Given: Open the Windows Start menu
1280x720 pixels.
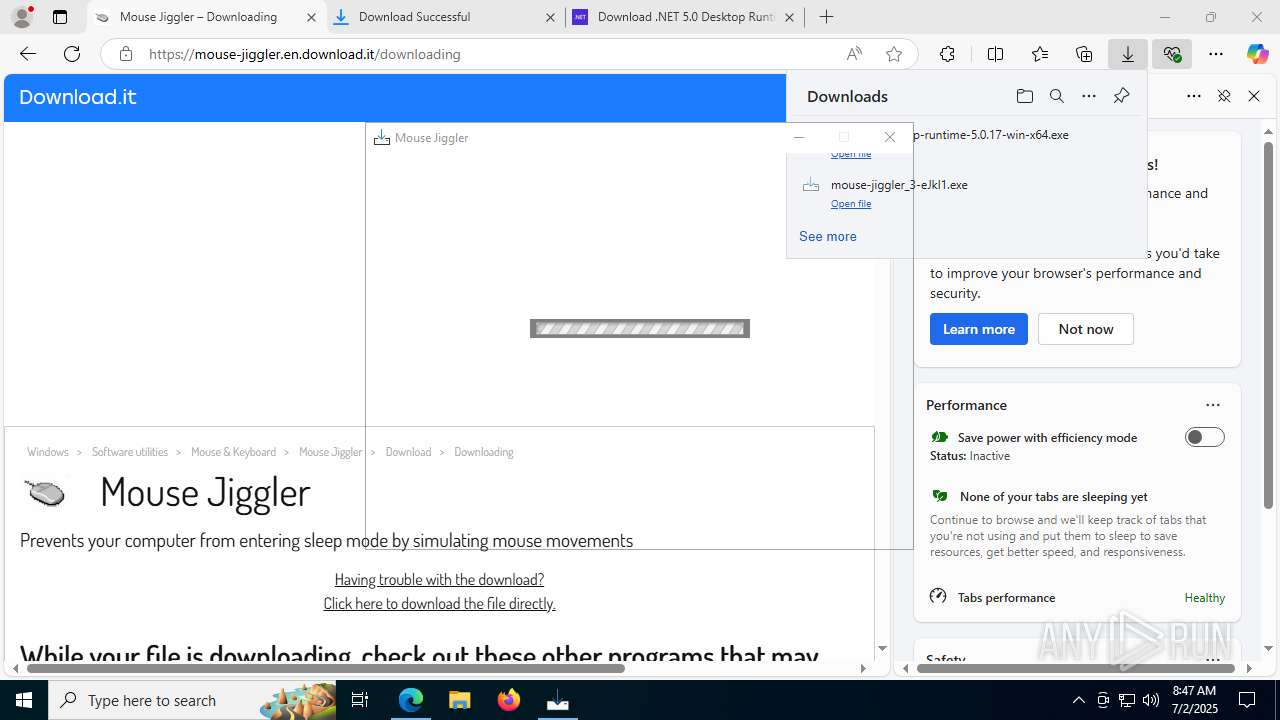Looking at the screenshot, I should tap(24, 700).
